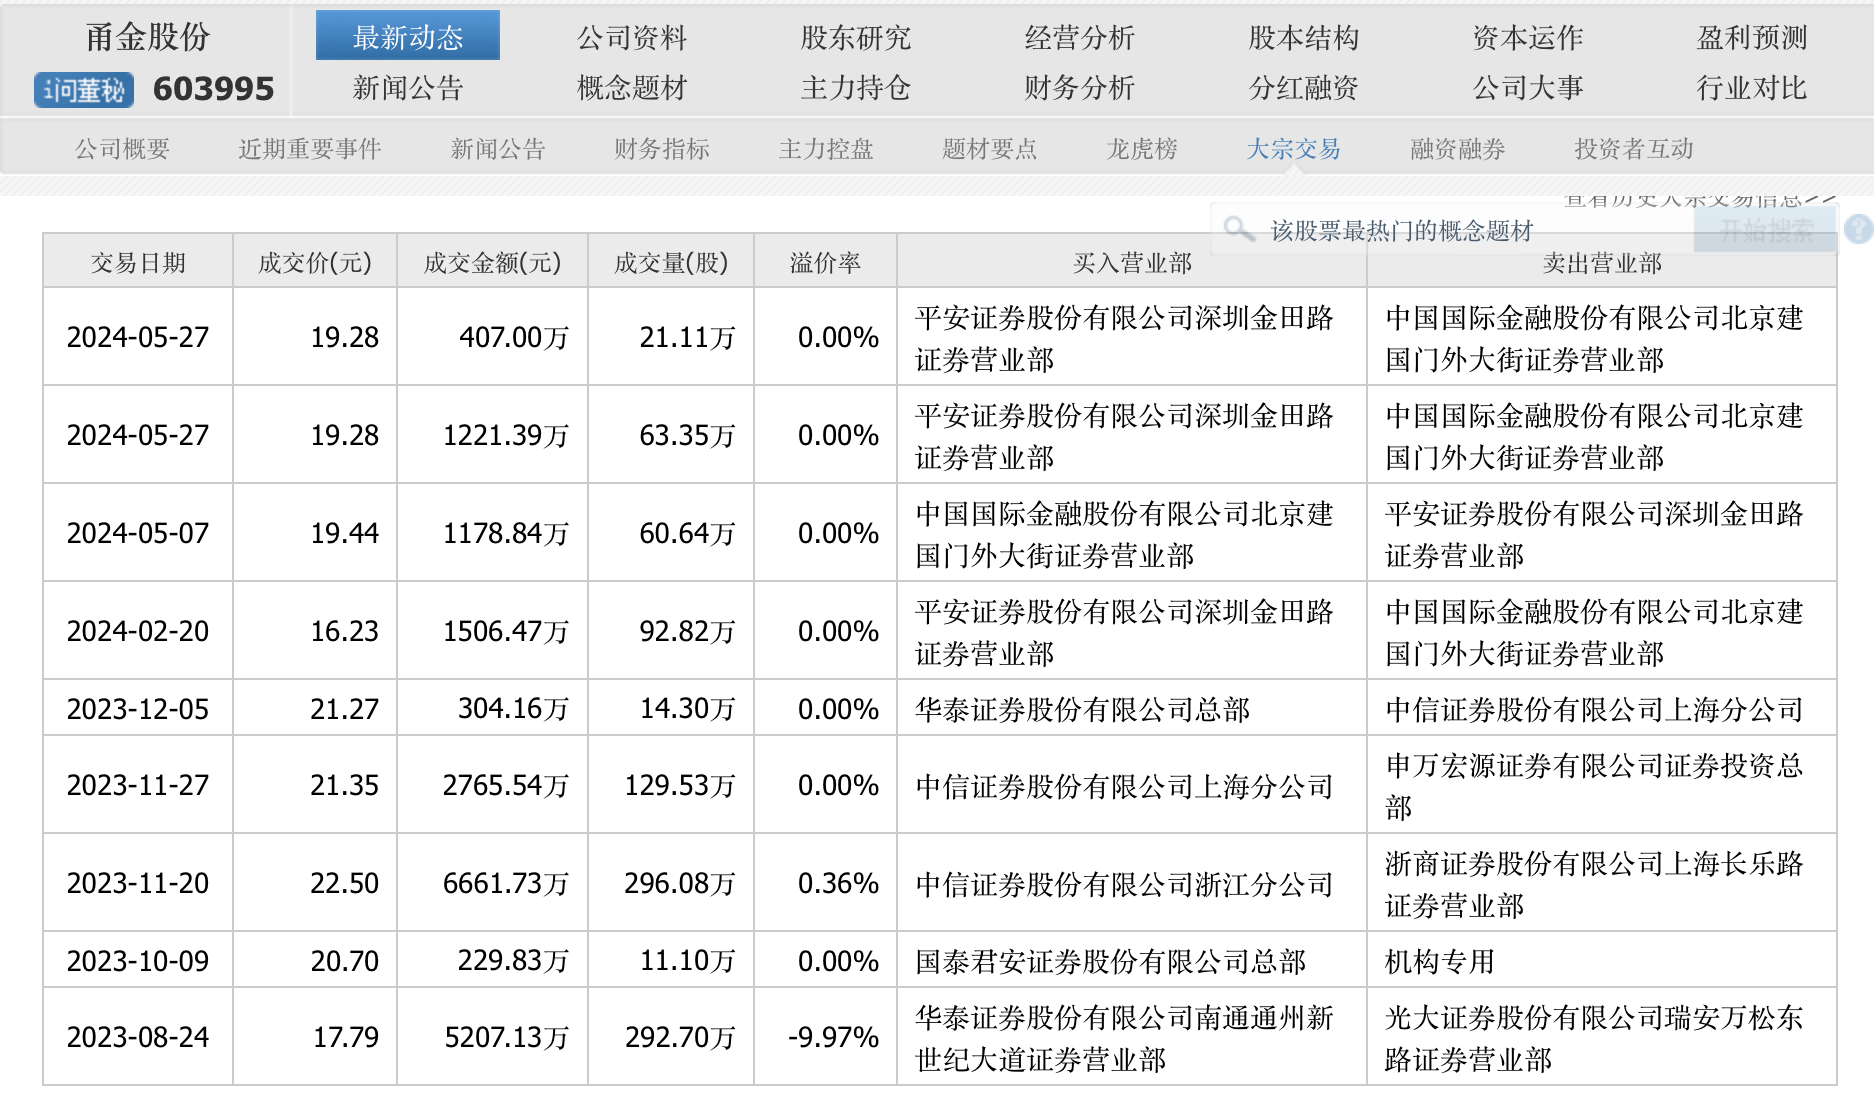
Task: Click the 溢价率 column header
Action: pyautogui.click(x=825, y=262)
